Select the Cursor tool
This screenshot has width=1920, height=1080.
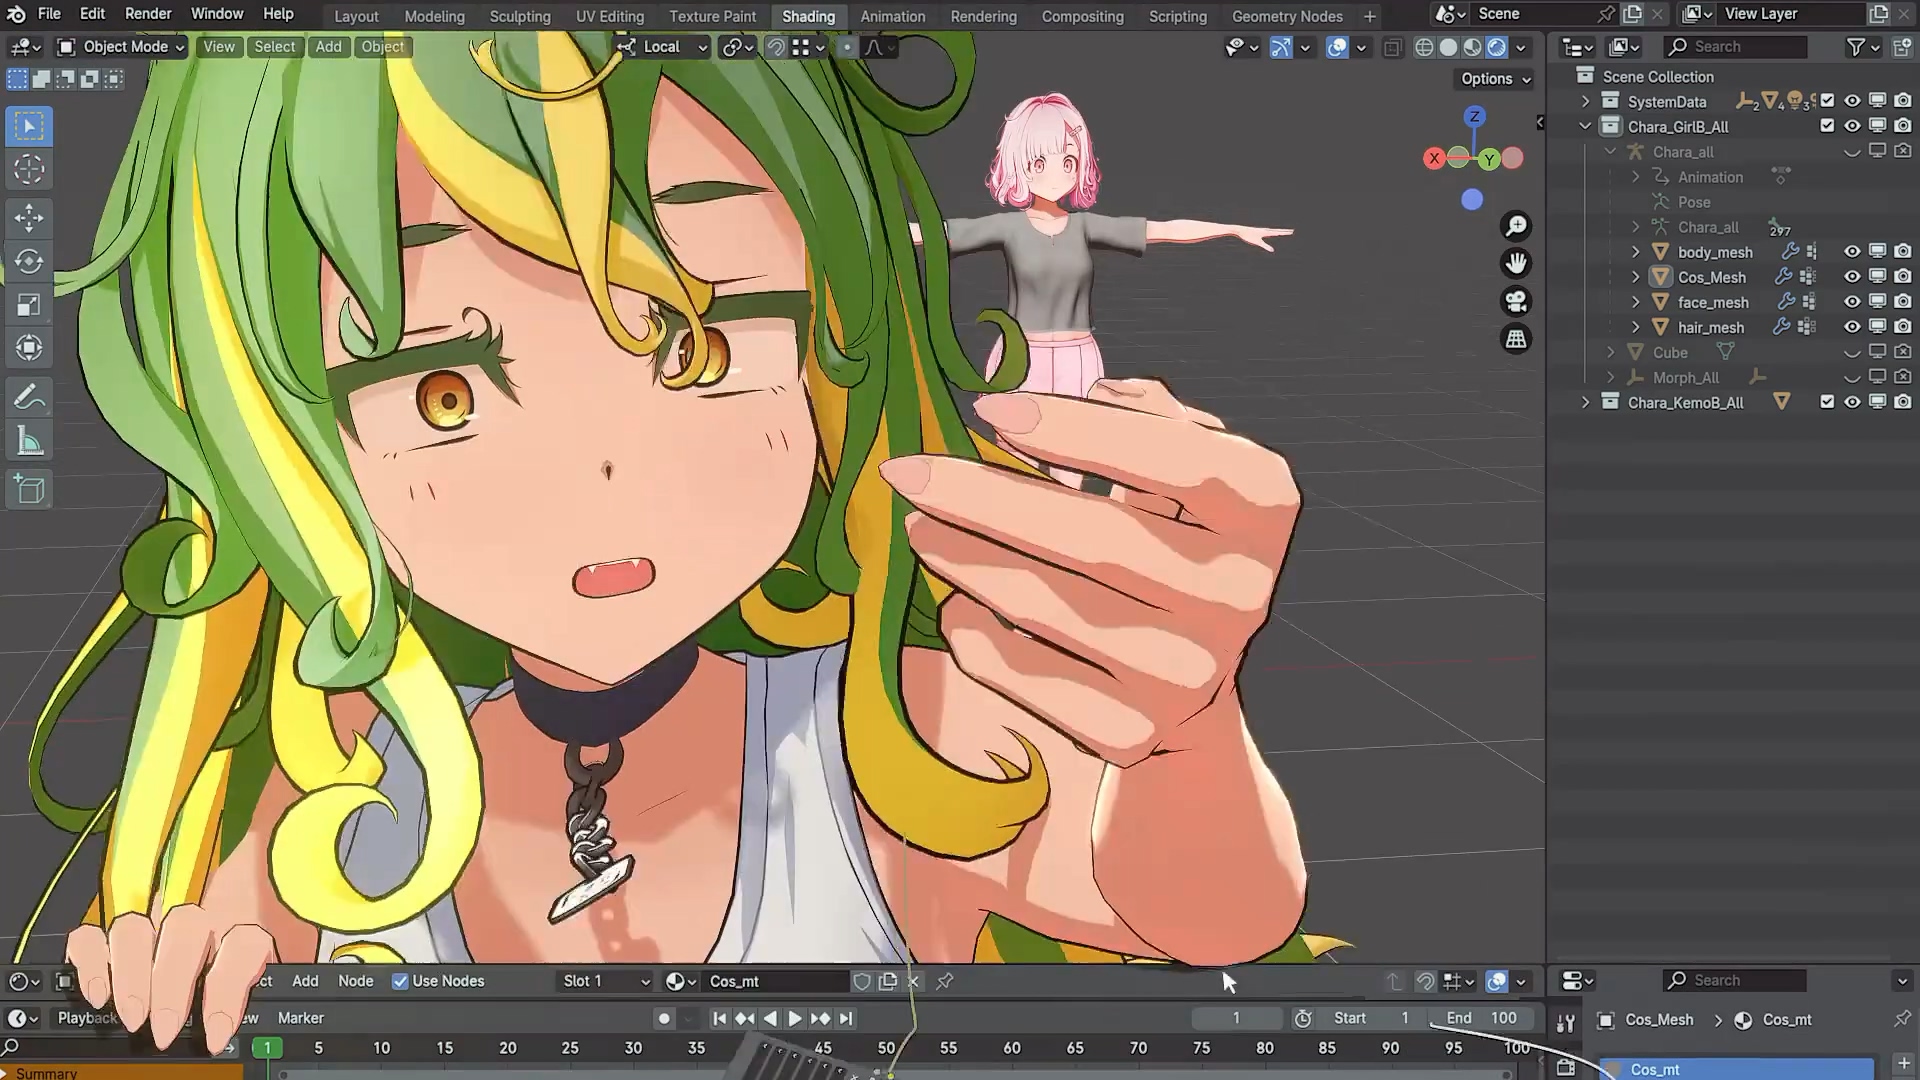[28, 169]
